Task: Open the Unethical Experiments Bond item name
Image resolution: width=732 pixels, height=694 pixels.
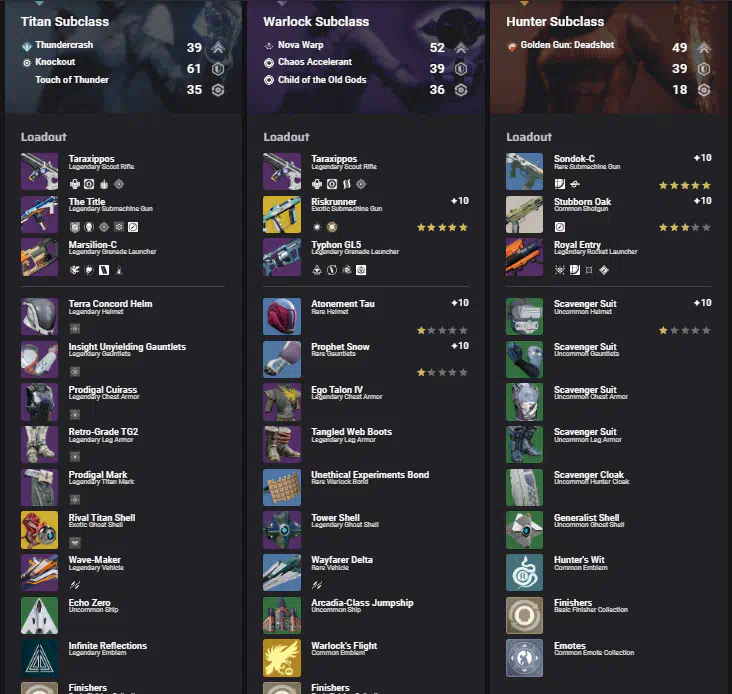Action: (x=370, y=475)
